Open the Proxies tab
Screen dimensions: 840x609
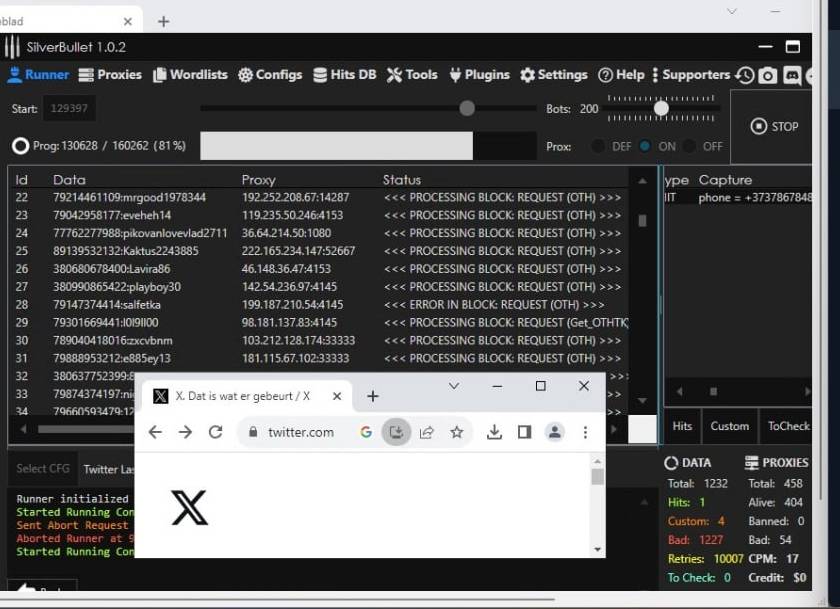point(110,74)
